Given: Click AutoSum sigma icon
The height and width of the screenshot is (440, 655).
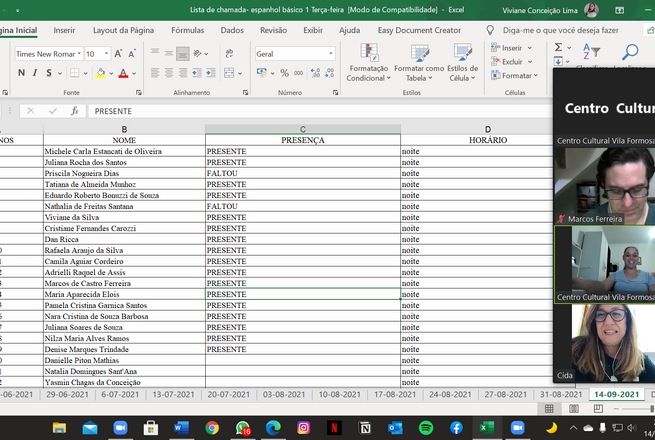Looking at the screenshot, I should pos(558,47).
